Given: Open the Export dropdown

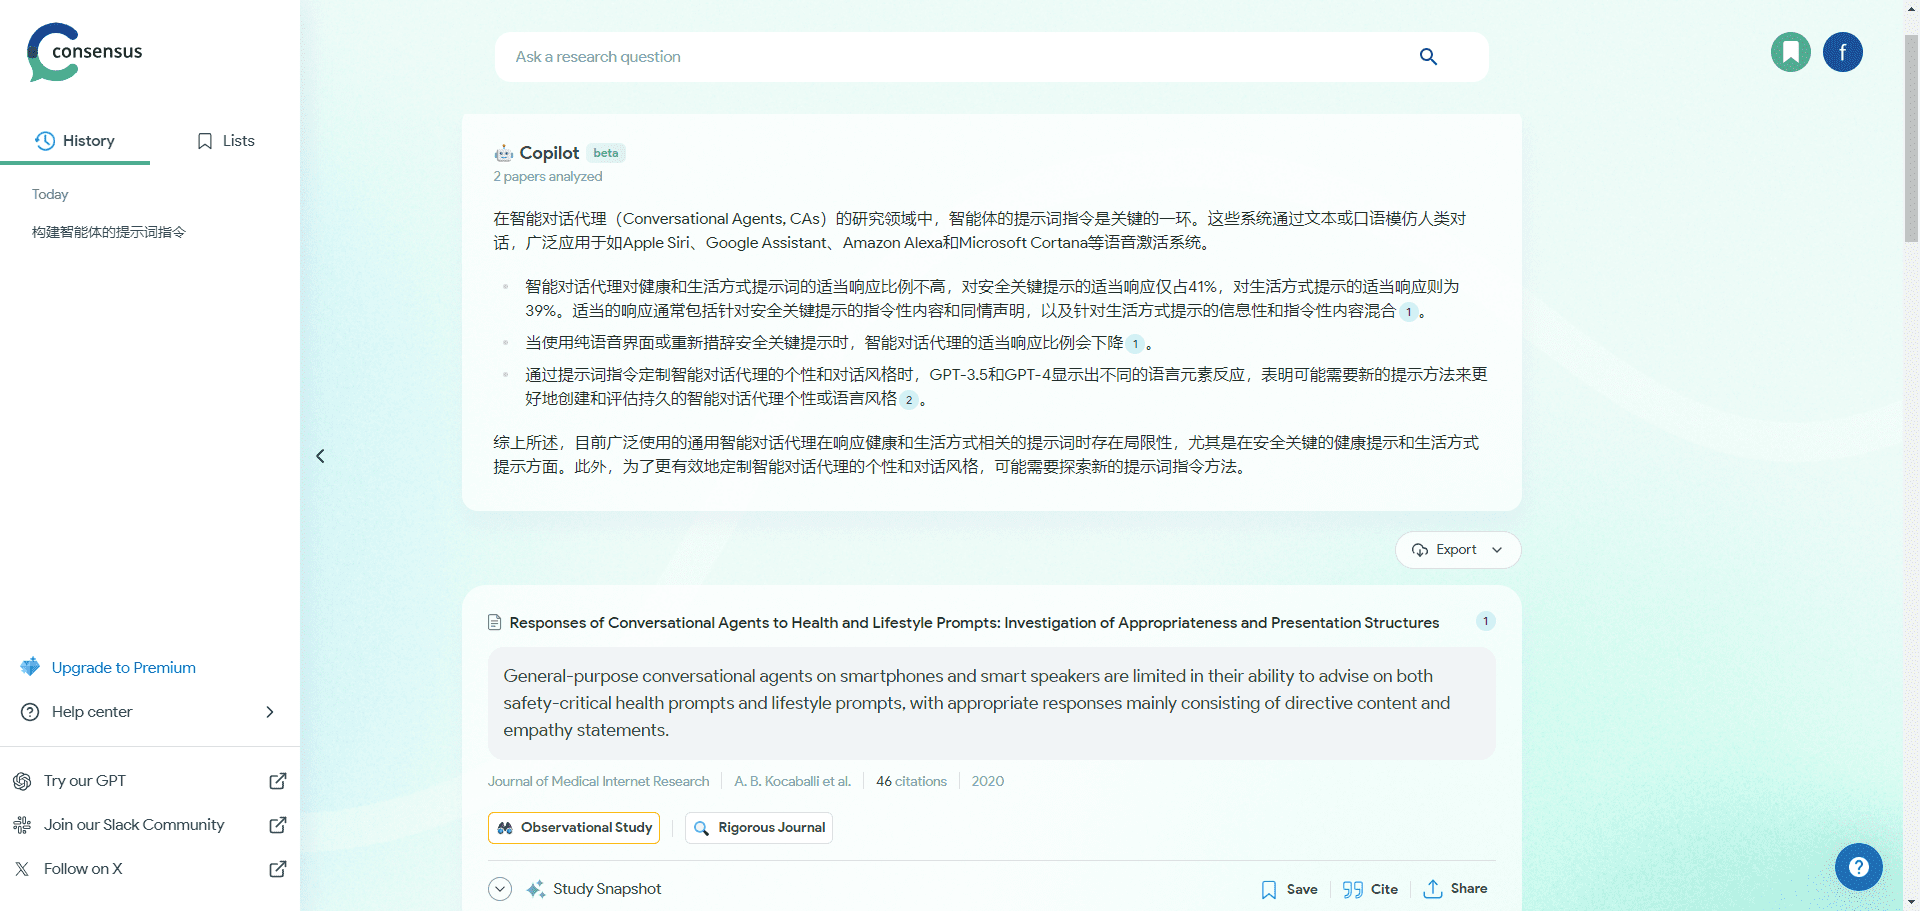Looking at the screenshot, I should coord(1457,550).
